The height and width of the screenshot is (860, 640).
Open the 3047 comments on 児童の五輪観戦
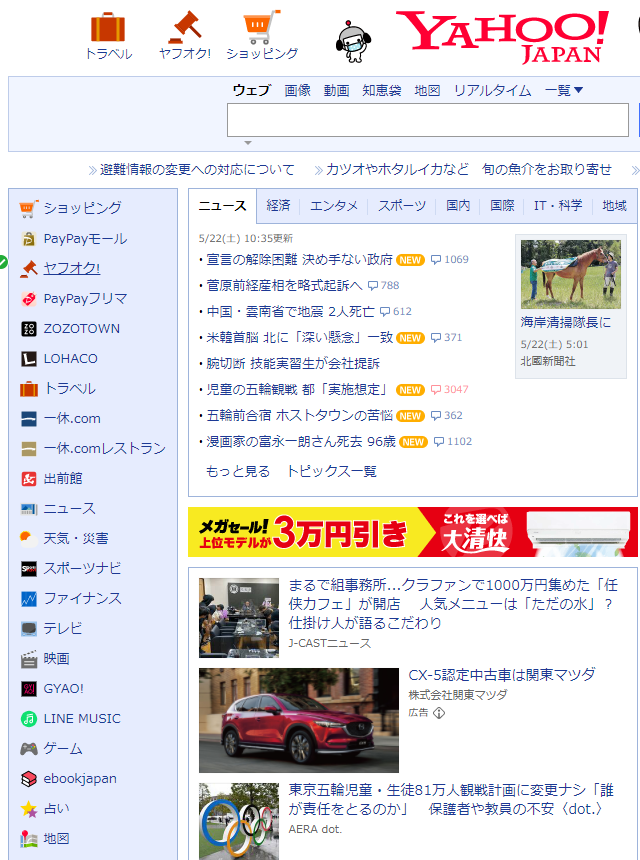pyautogui.click(x=450, y=389)
